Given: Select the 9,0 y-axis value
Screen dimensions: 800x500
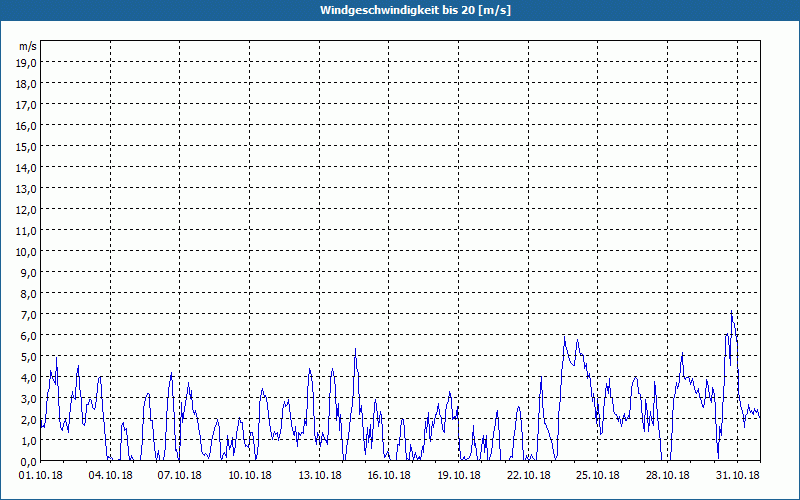Looking at the screenshot, I should (29, 272).
